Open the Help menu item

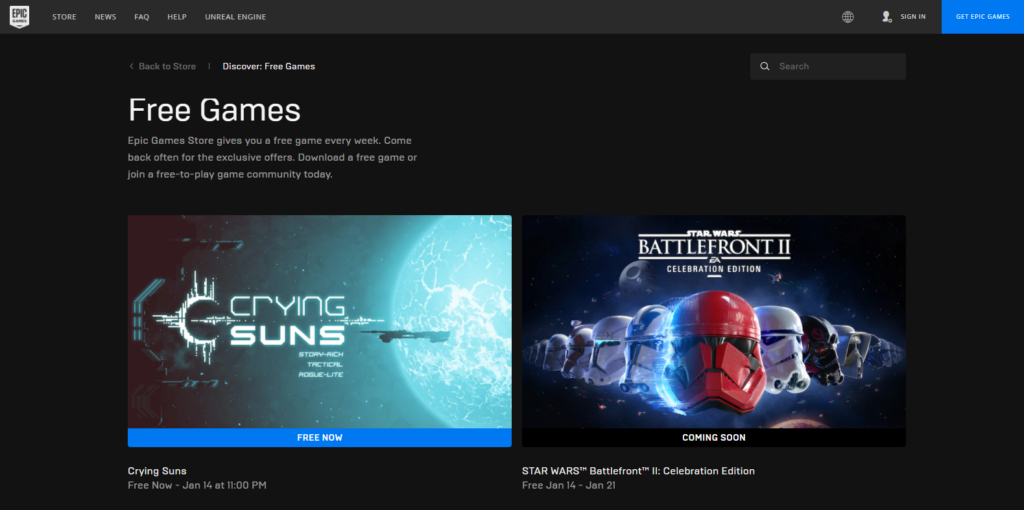[x=177, y=17]
